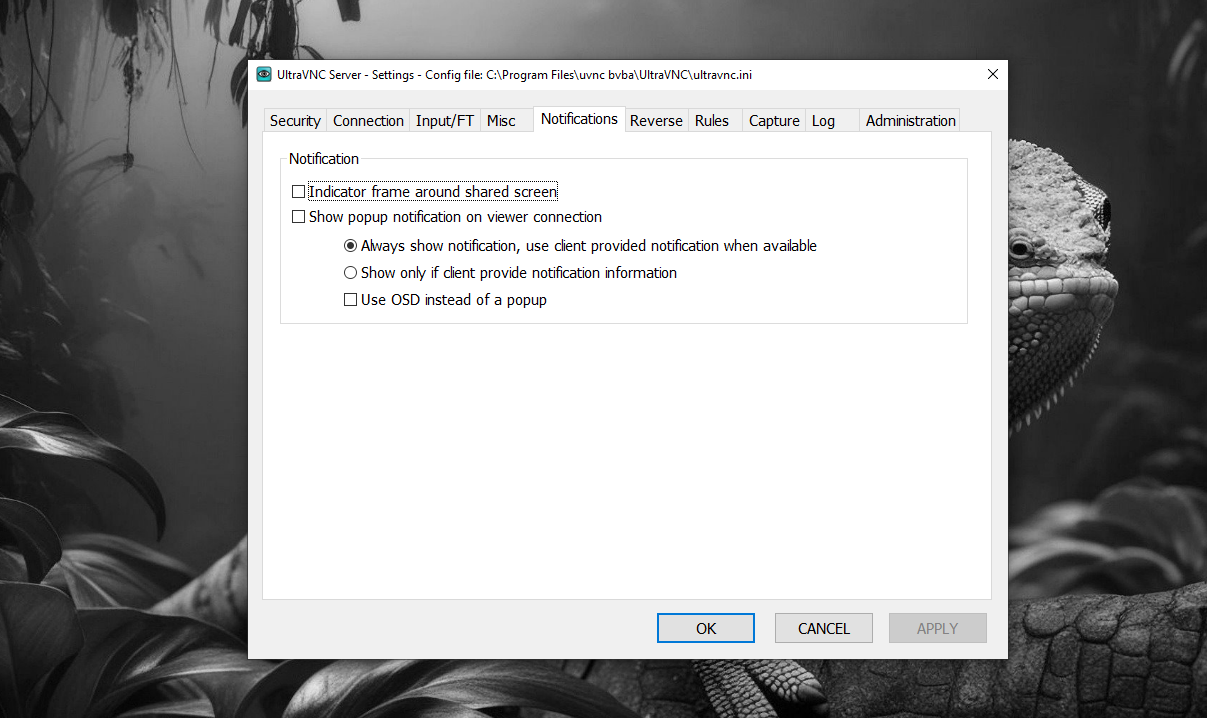Go to the Misc tab
This screenshot has height=718, width=1207.
pyautogui.click(x=501, y=121)
